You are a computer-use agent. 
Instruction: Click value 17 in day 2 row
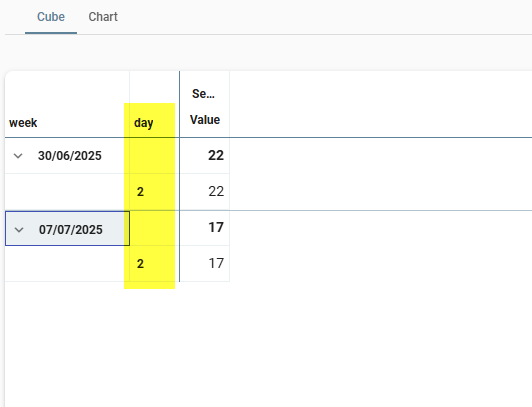(x=205, y=264)
